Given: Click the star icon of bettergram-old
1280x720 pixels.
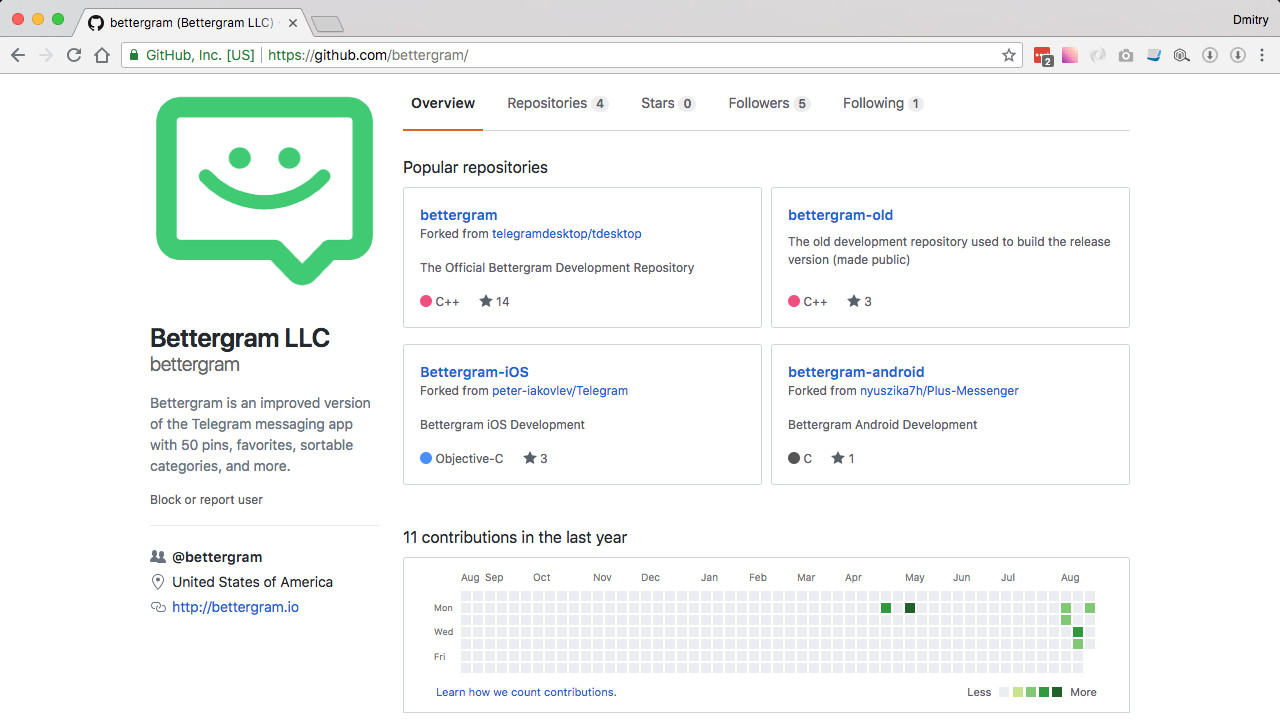Looking at the screenshot, I should [x=854, y=301].
